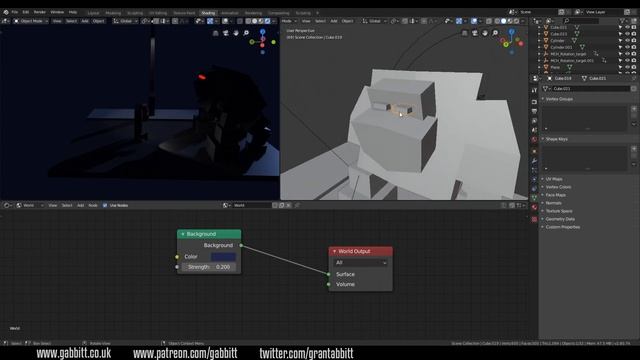Open the All target dropdown in World Output

pos(361,263)
